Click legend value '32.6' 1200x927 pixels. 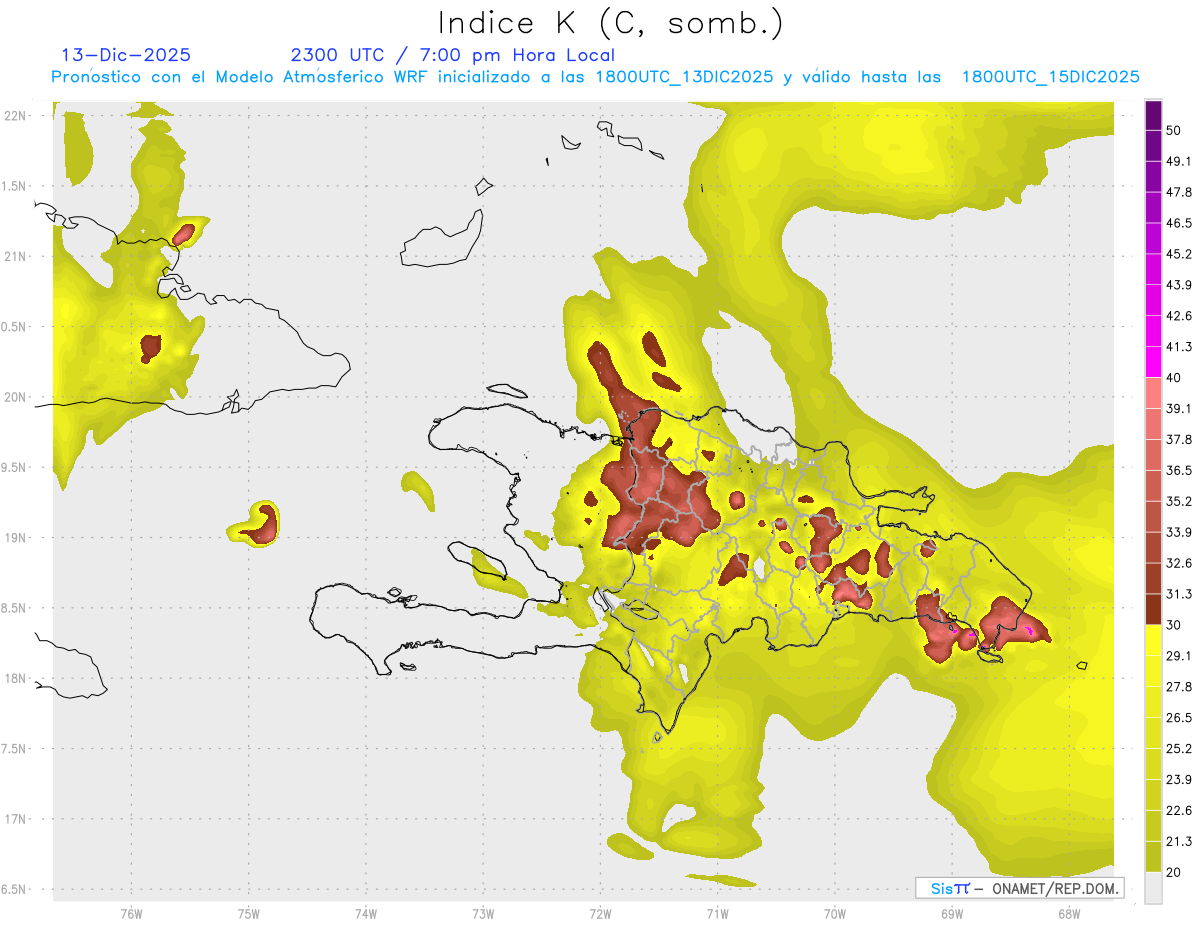coord(1178,563)
